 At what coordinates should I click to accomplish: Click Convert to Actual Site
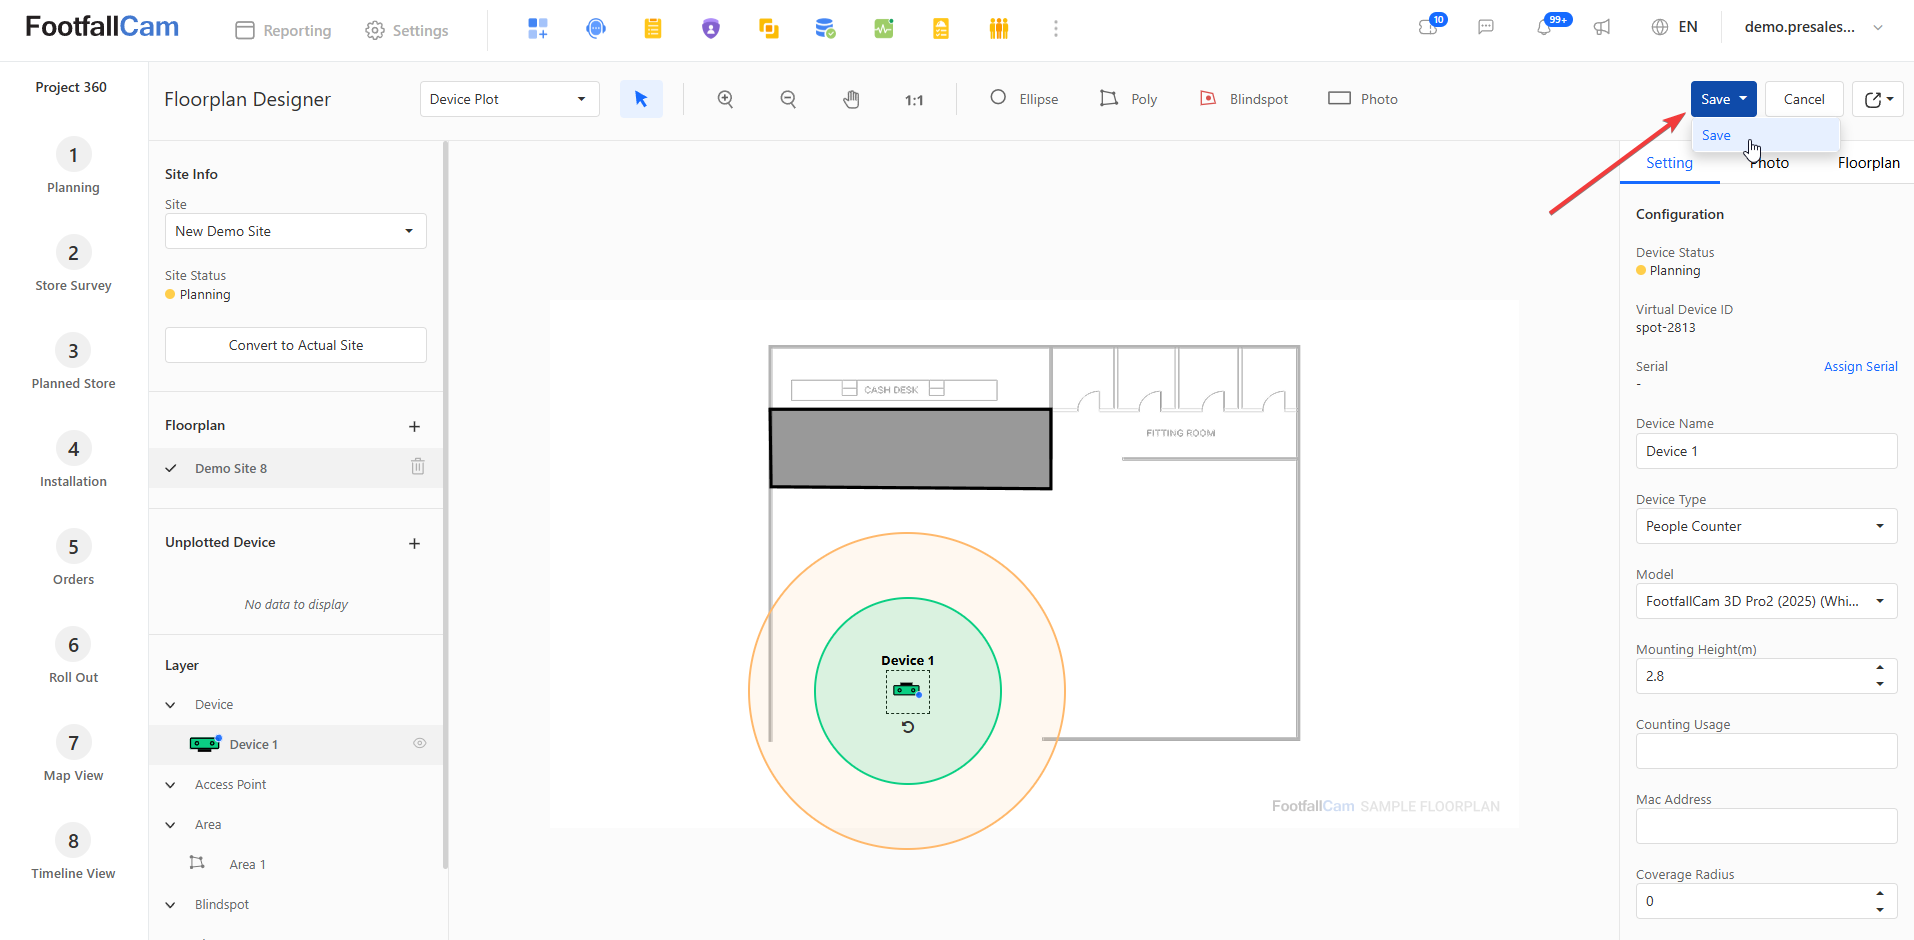(x=296, y=345)
